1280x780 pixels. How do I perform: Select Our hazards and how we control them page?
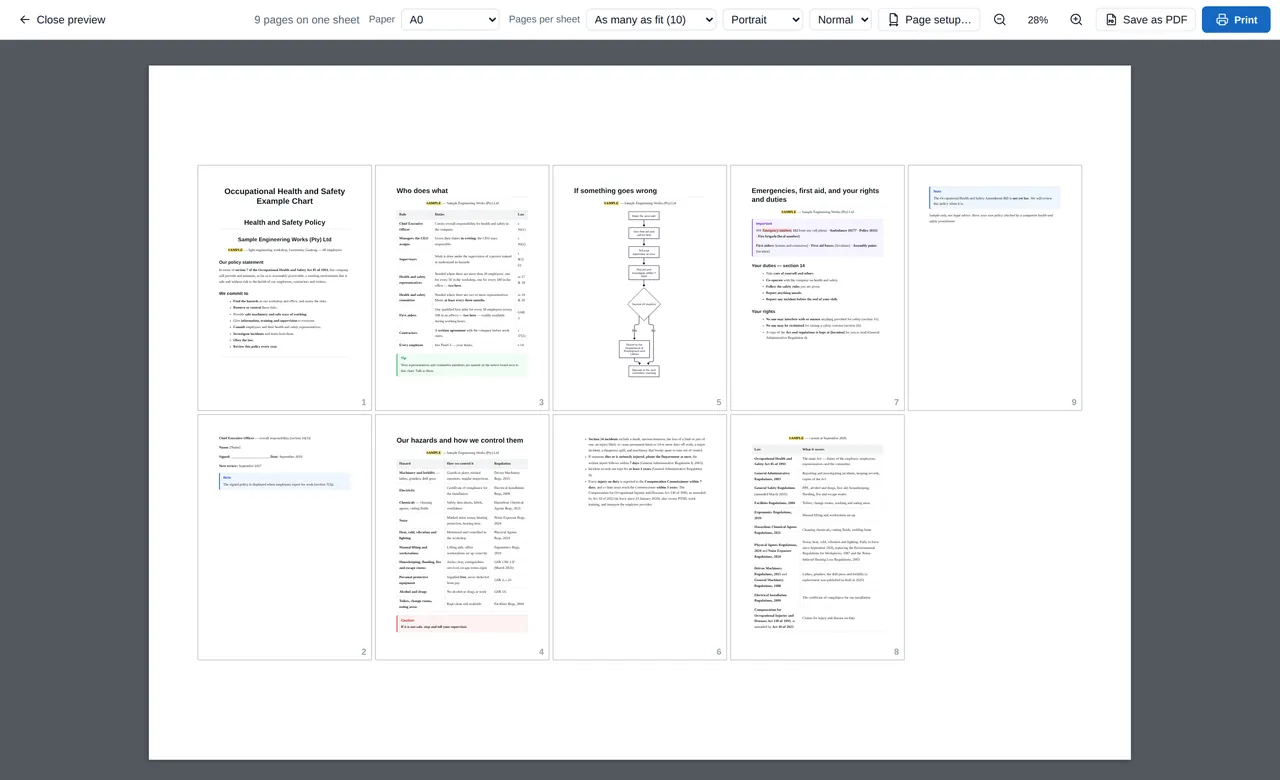[462, 537]
